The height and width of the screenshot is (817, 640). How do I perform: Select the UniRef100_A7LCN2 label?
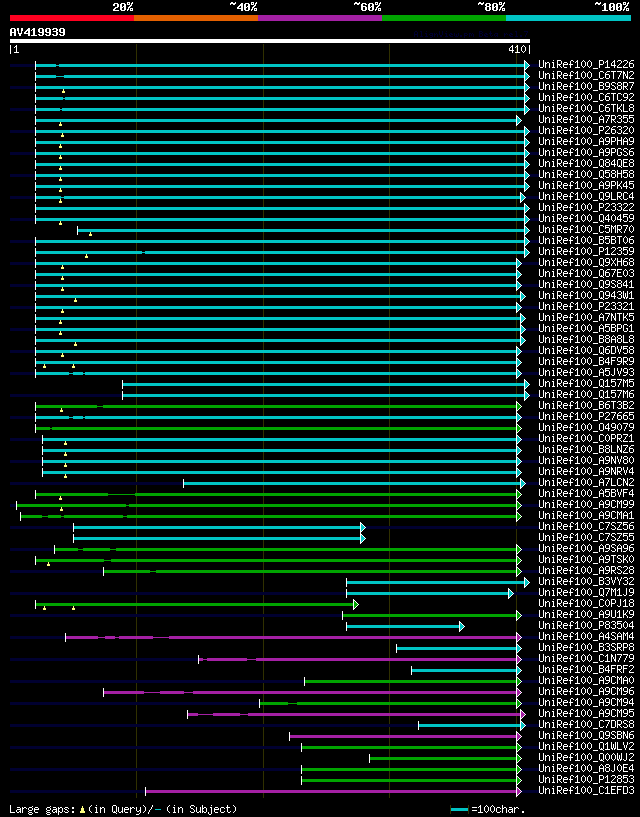[x=586, y=482]
